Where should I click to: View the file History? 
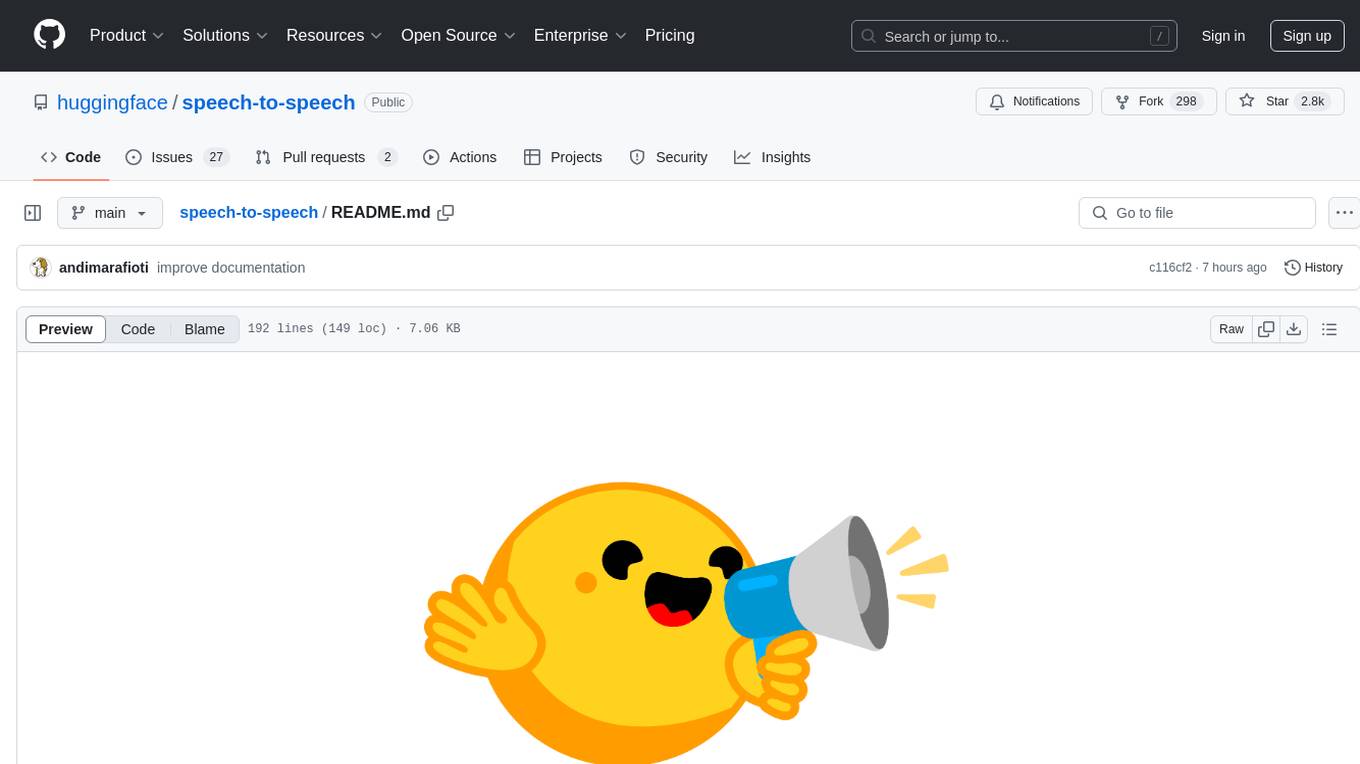1313,267
